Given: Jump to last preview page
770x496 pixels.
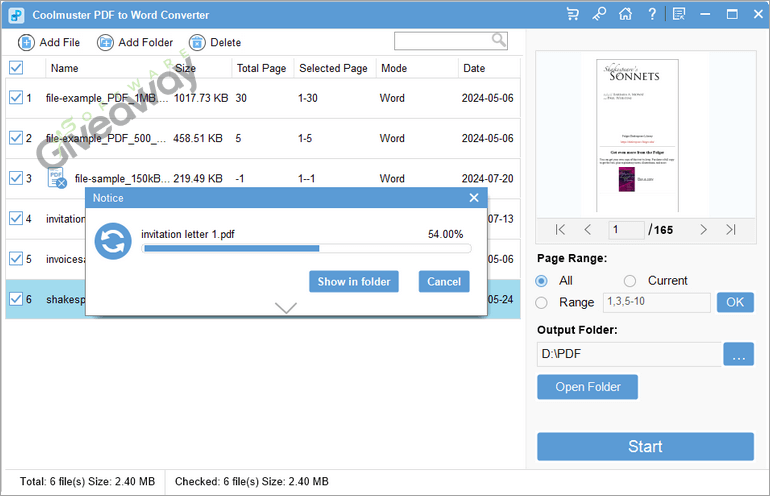Looking at the screenshot, I should click(731, 229).
